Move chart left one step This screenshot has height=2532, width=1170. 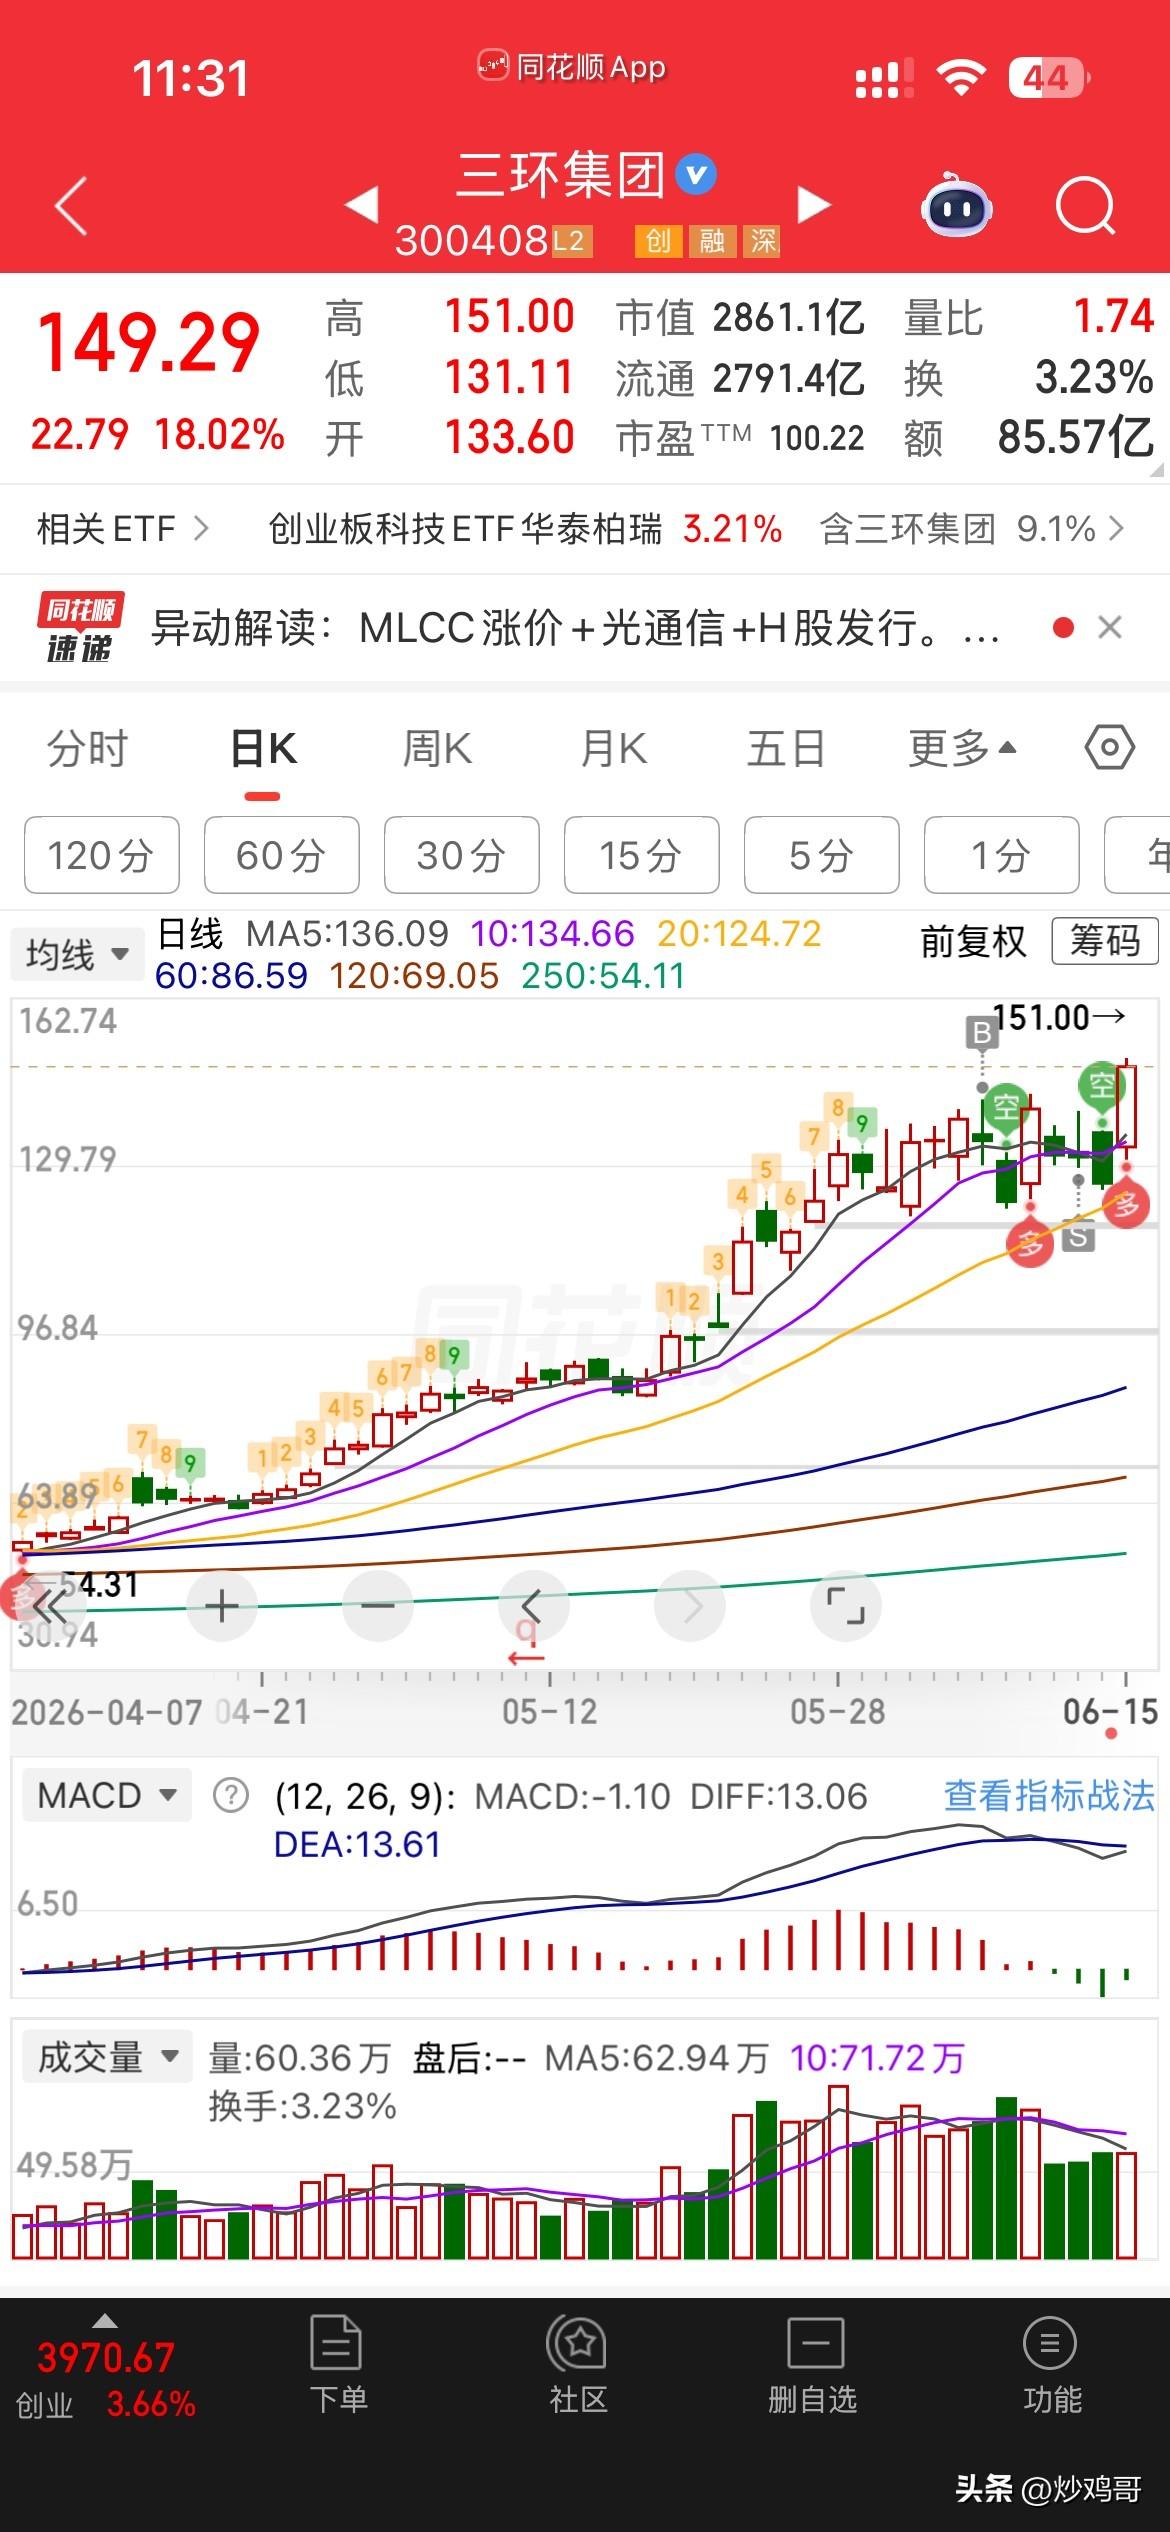533,1606
